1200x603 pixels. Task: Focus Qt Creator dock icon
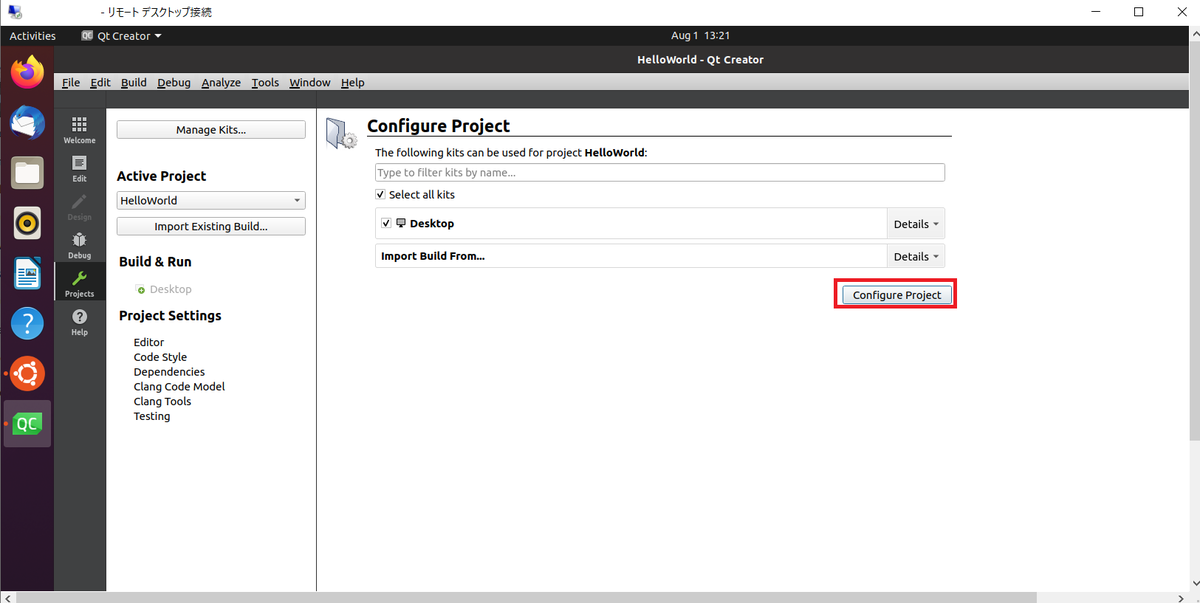(28, 423)
